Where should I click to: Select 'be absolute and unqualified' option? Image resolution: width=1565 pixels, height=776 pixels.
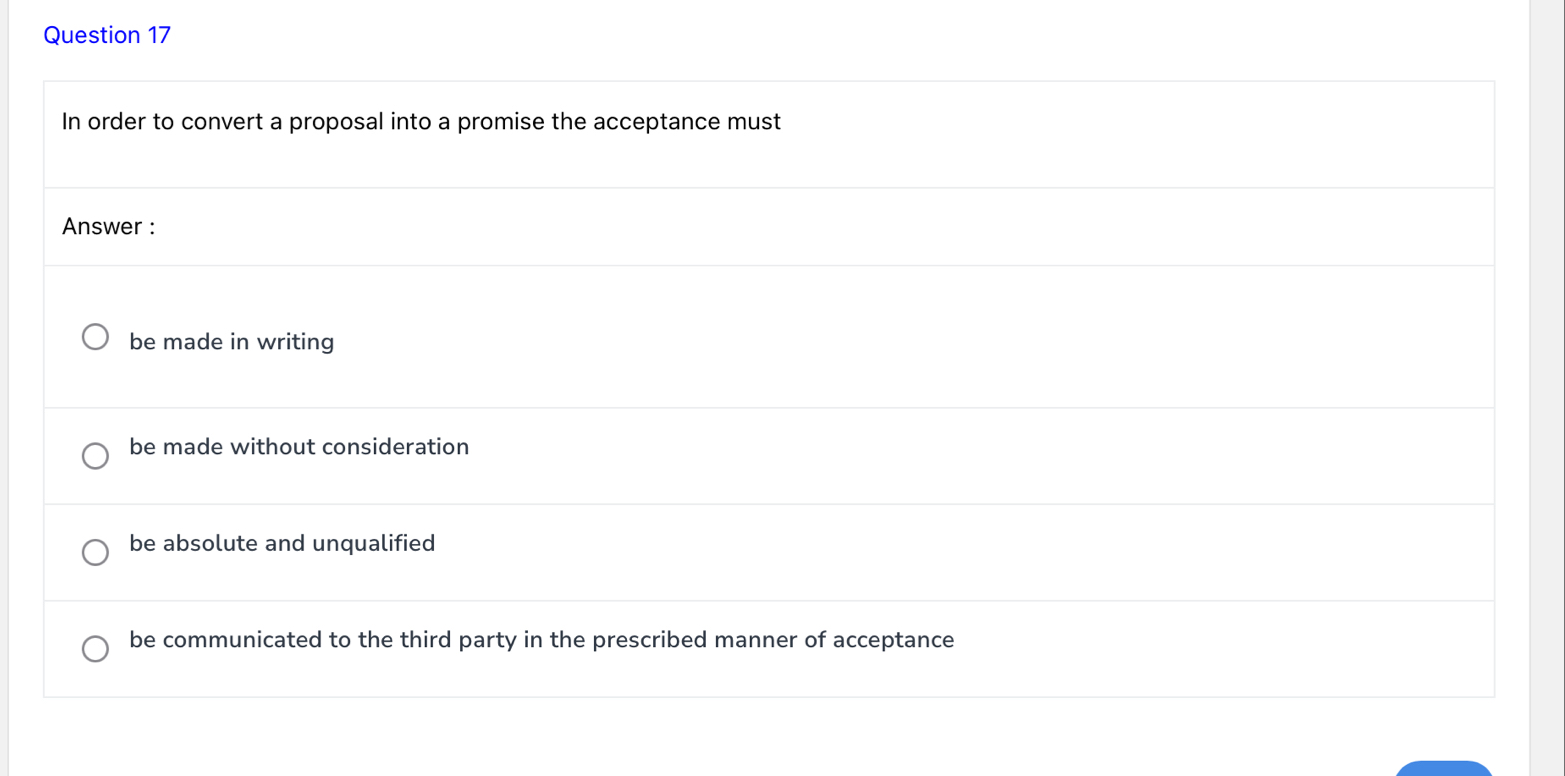pos(282,544)
